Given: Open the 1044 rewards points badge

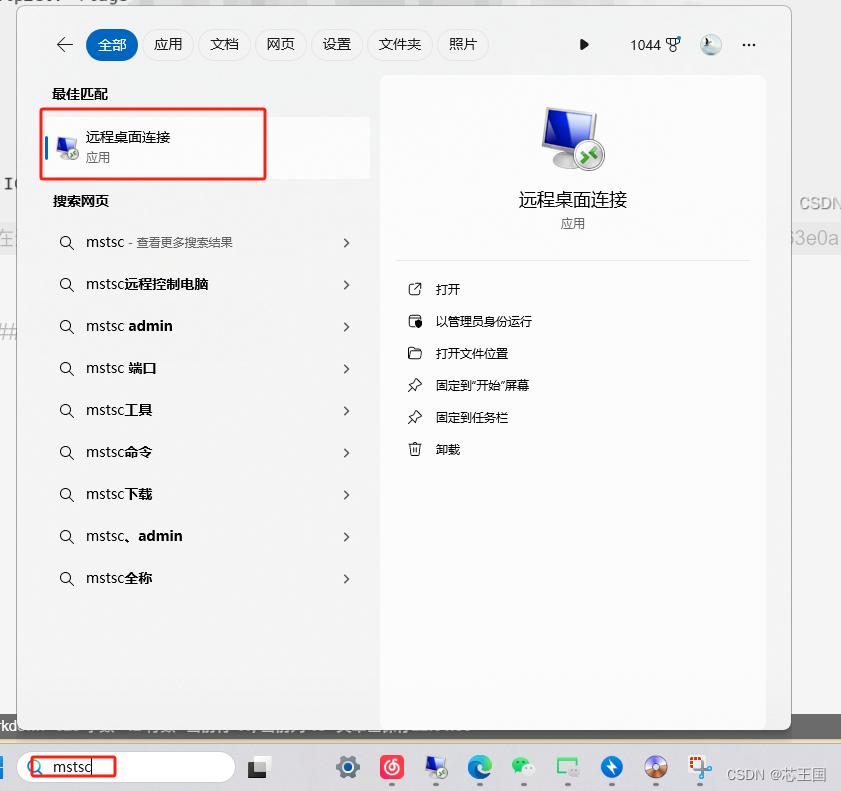Looking at the screenshot, I should (x=655, y=45).
